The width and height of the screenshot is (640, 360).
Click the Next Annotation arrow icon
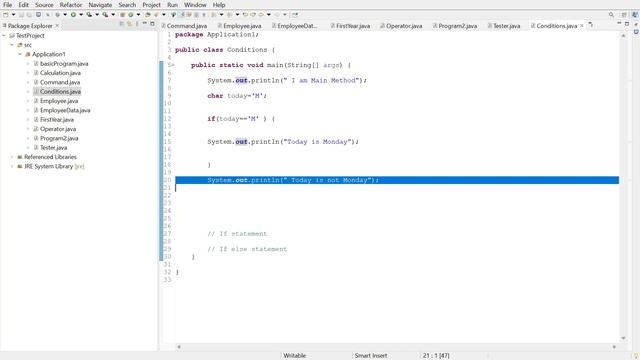point(213,15)
